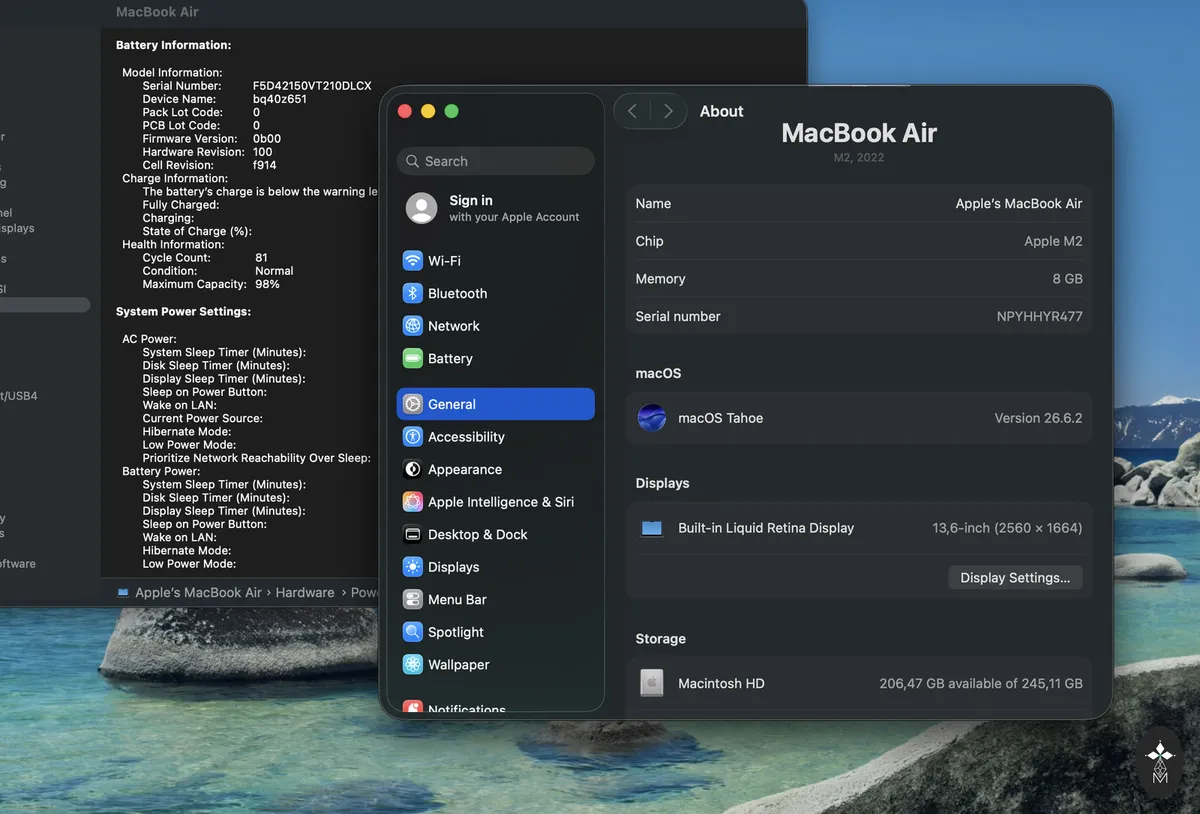The image size is (1200, 814).
Task: Click the laptop icon in System Information path bar
Action: (123, 592)
